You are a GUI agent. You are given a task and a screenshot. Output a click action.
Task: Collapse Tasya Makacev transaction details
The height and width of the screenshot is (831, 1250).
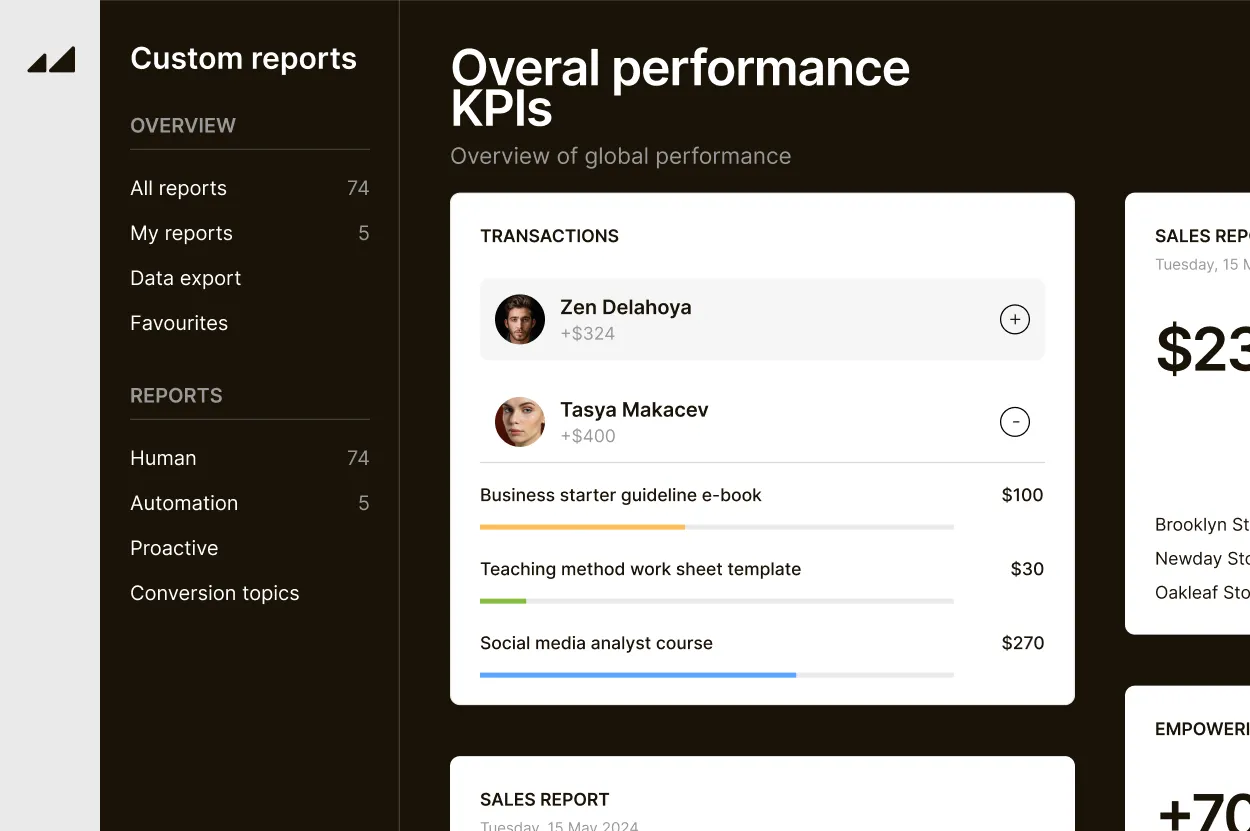1014,422
